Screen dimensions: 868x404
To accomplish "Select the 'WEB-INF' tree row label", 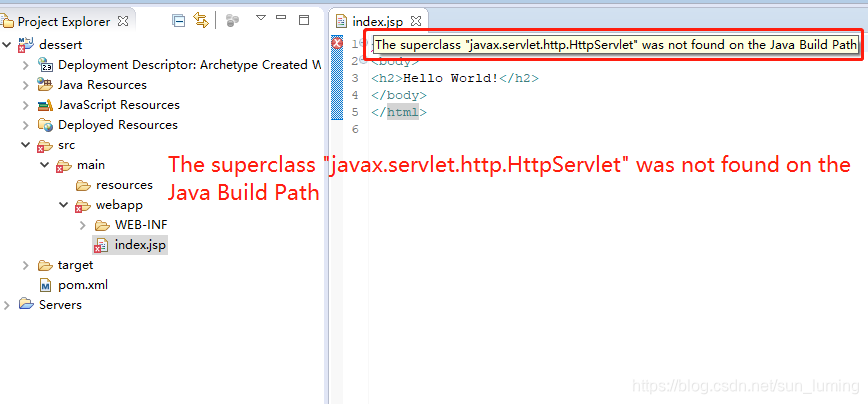I will point(141,225).
